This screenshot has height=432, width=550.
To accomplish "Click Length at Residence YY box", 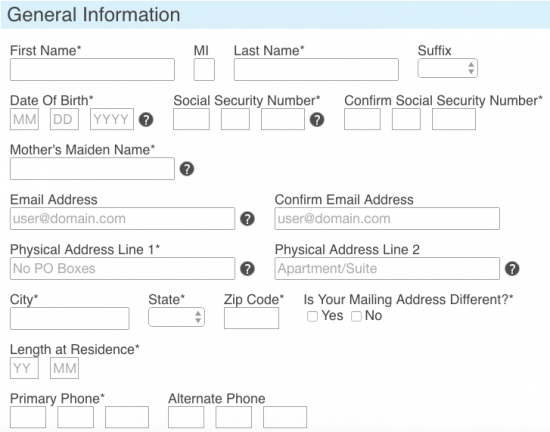I will point(24,368).
